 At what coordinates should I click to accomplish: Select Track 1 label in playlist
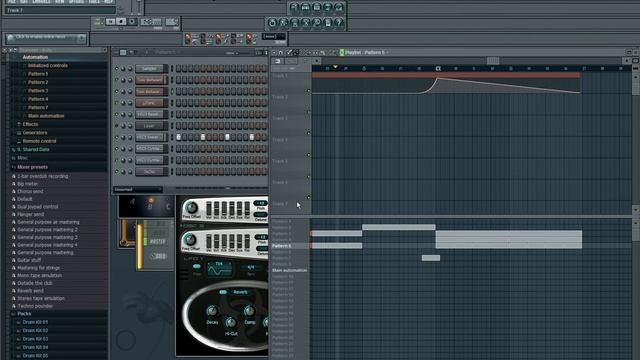click(280, 76)
